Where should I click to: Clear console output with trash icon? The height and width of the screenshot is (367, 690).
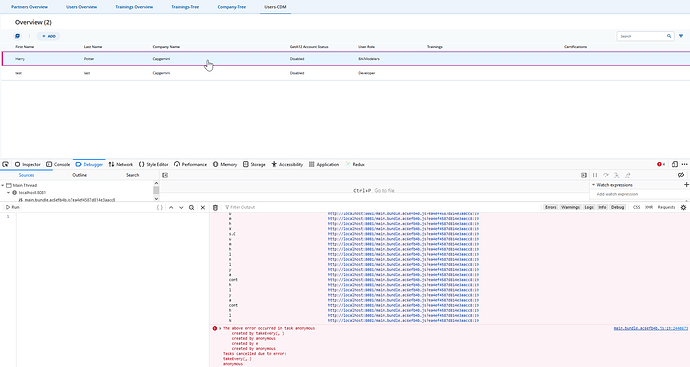[x=215, y=207]
